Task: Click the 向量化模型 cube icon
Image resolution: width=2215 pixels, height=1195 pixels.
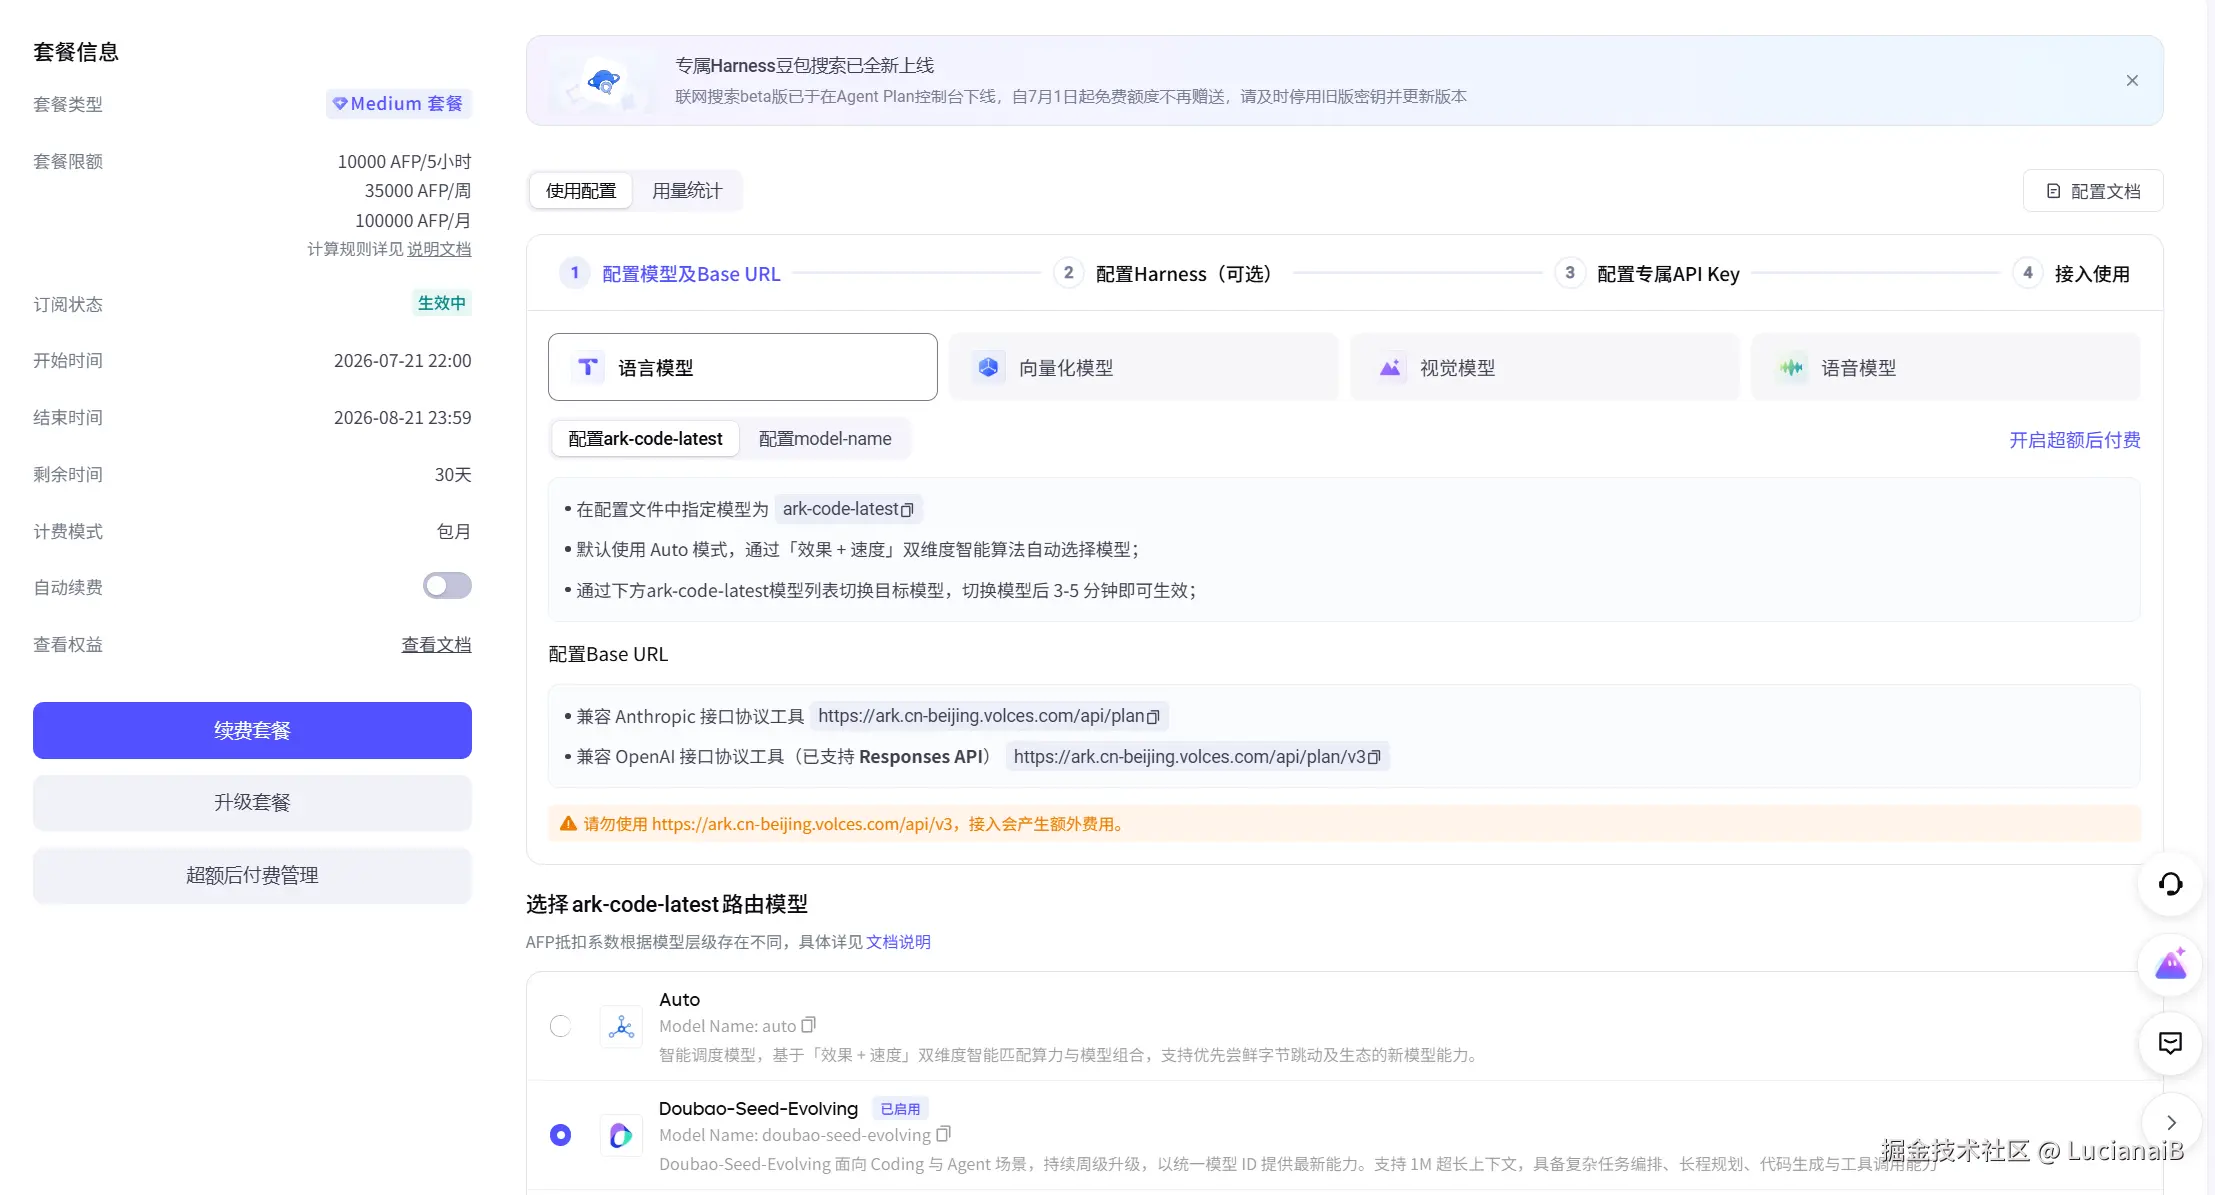Action: click(x=988, y=367)
